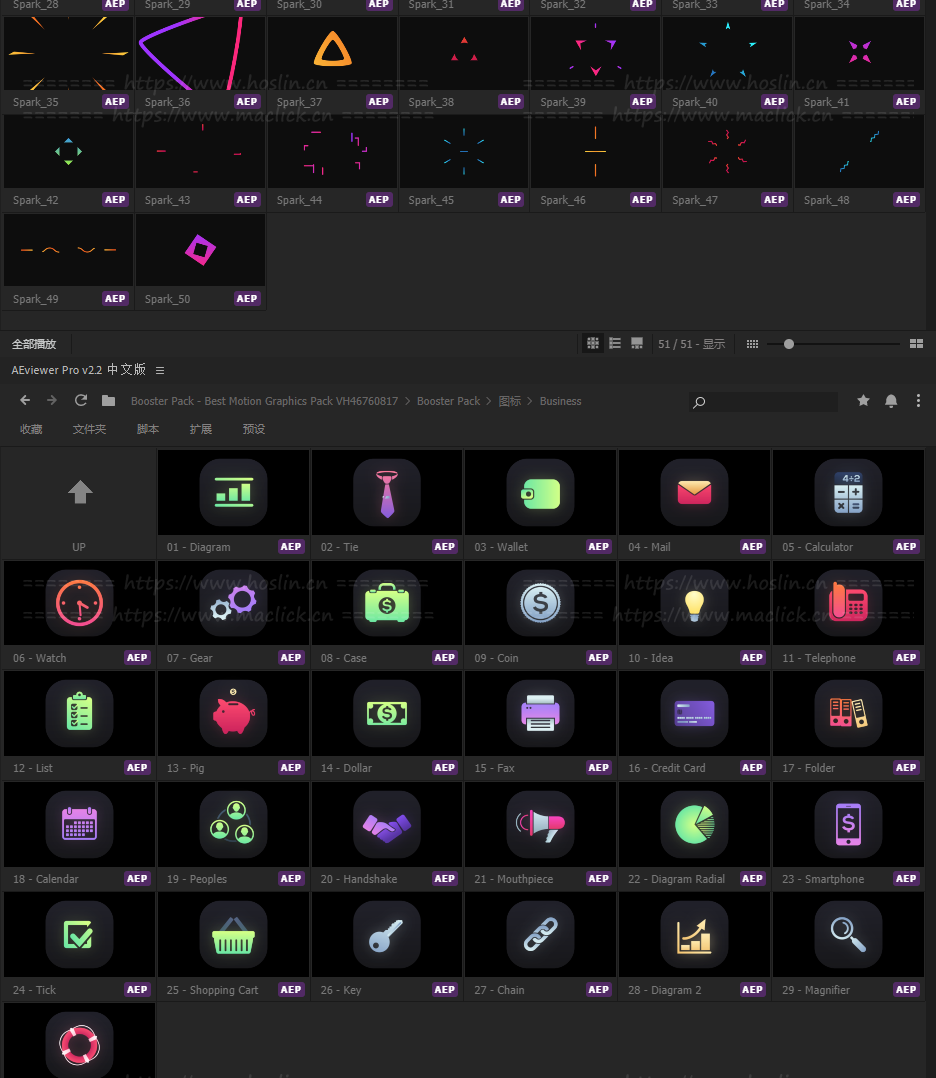Select the 26 - Key item
The width and height of the screenshot is (936, 1078).
[x=387, y=946]
